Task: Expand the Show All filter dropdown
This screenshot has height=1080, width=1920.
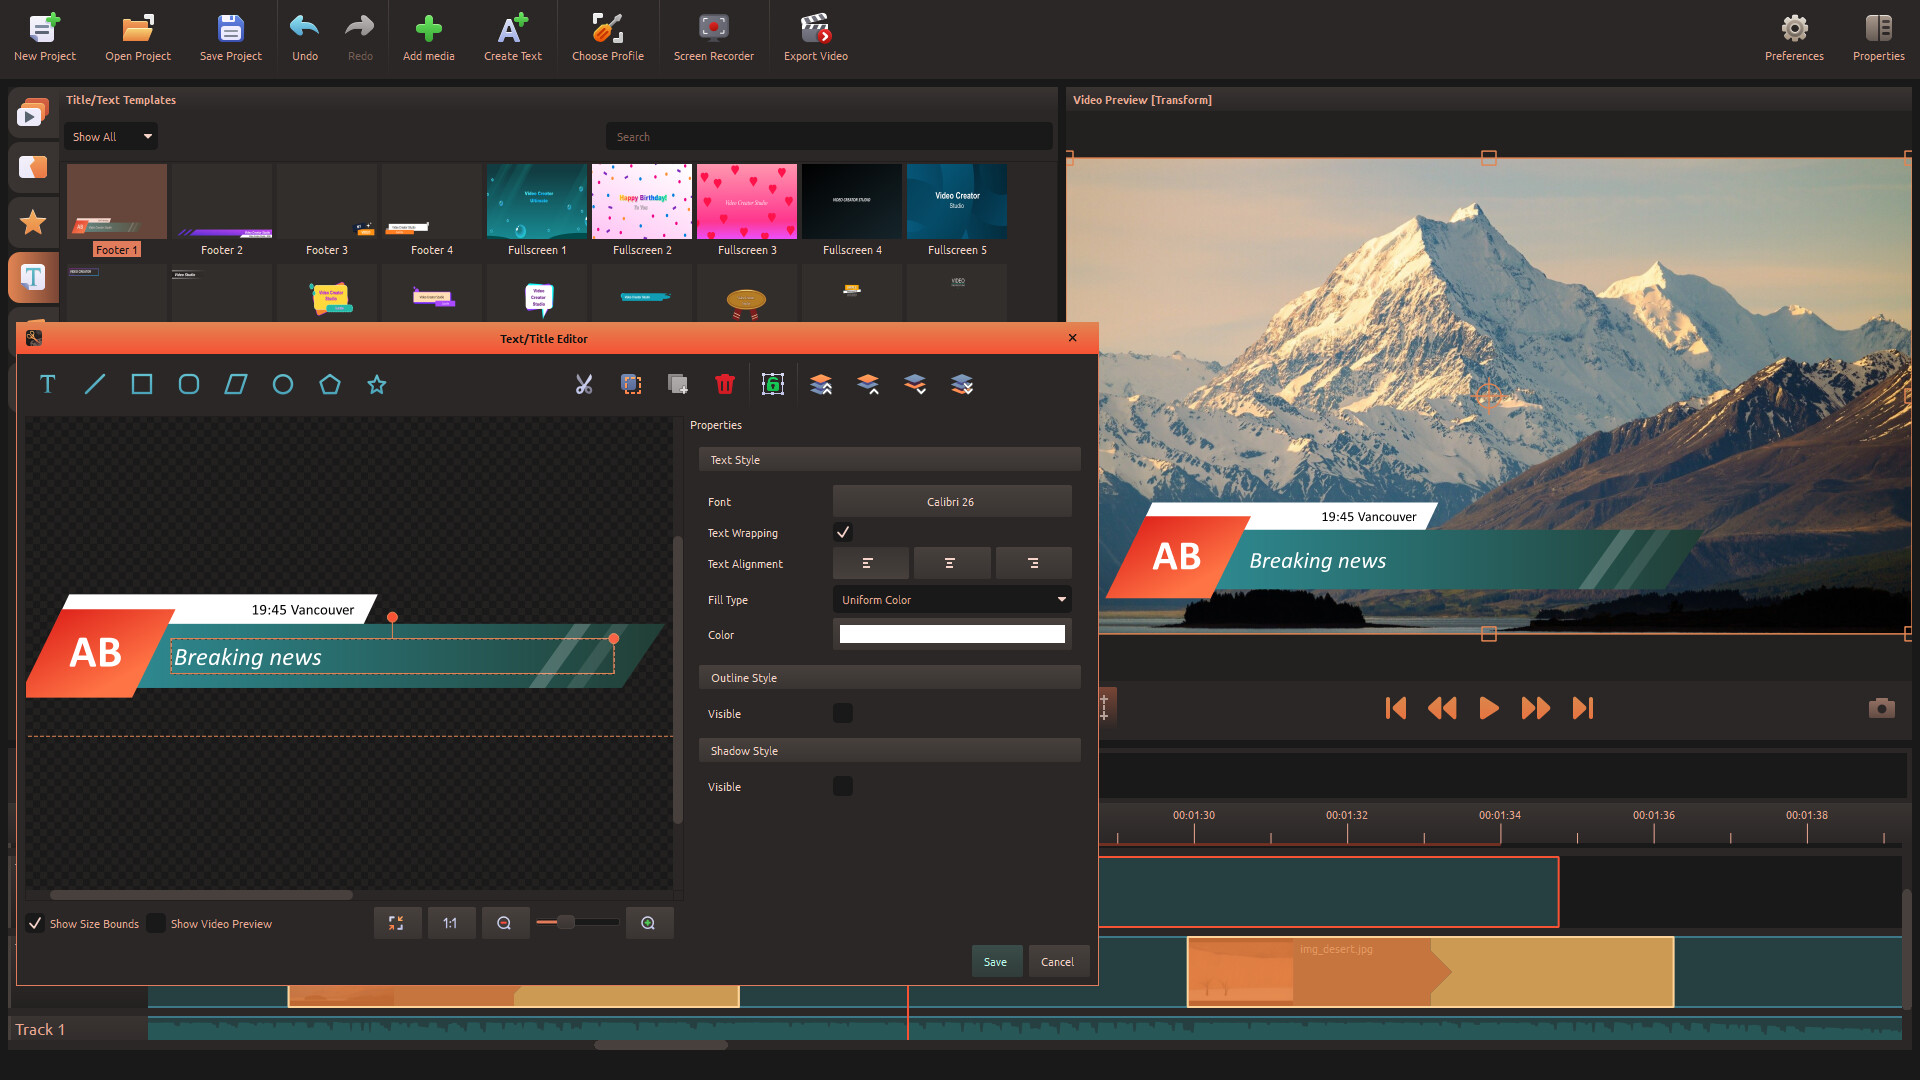Action: point(111,136)
